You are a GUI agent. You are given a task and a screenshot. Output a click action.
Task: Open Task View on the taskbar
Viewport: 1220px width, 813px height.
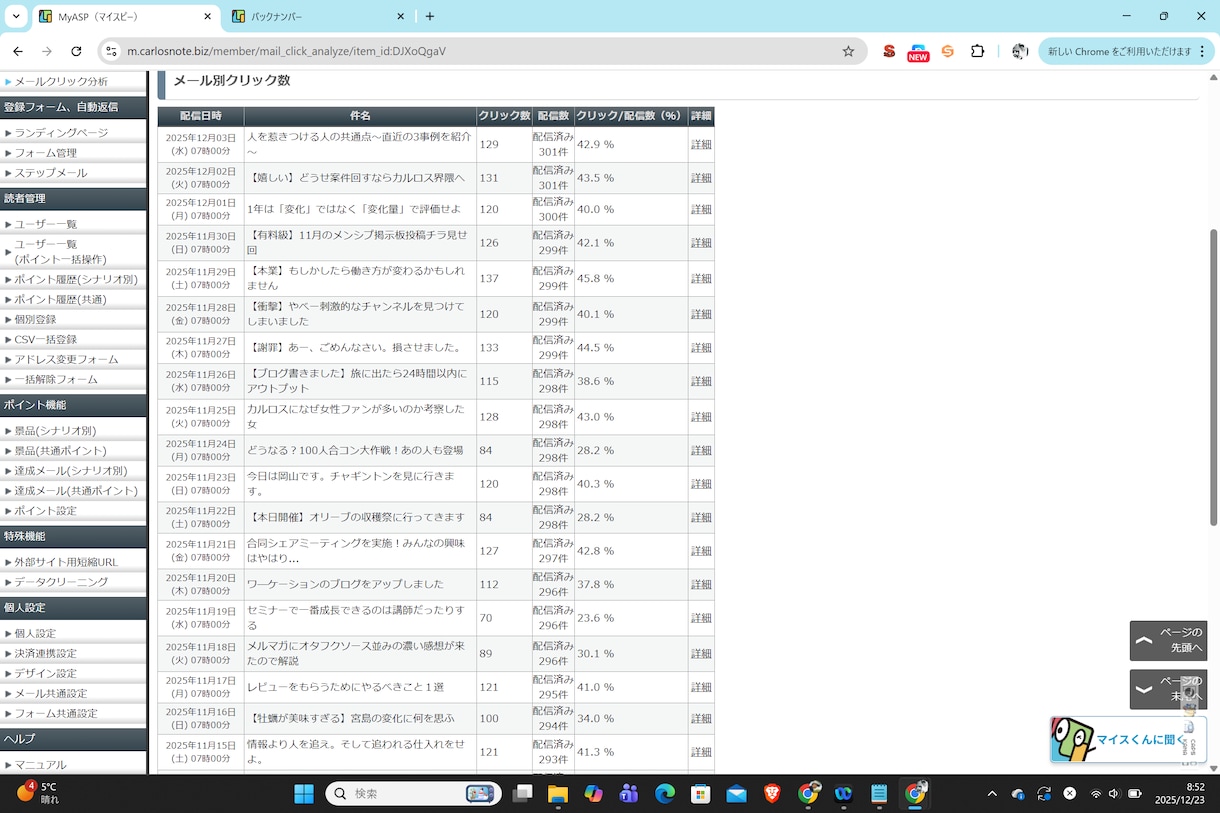coord(522,793)
